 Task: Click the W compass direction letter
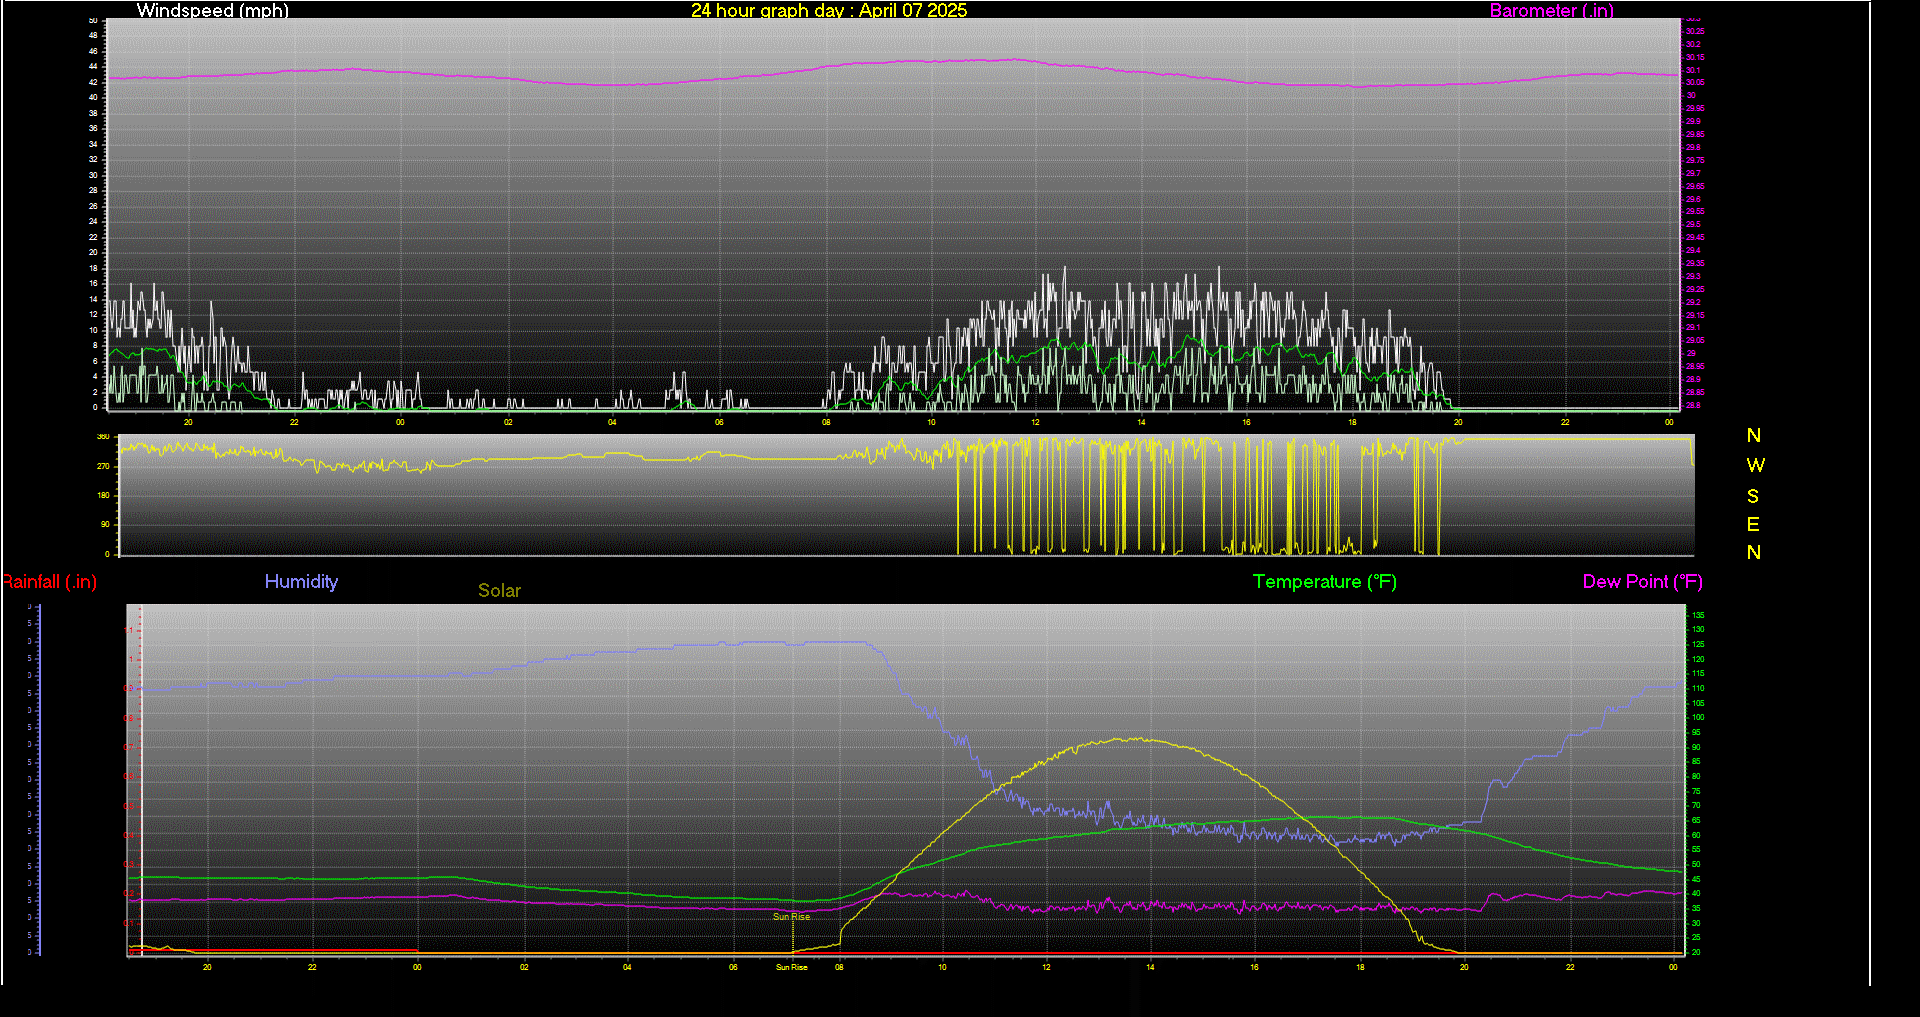(x=1755, y=466)
